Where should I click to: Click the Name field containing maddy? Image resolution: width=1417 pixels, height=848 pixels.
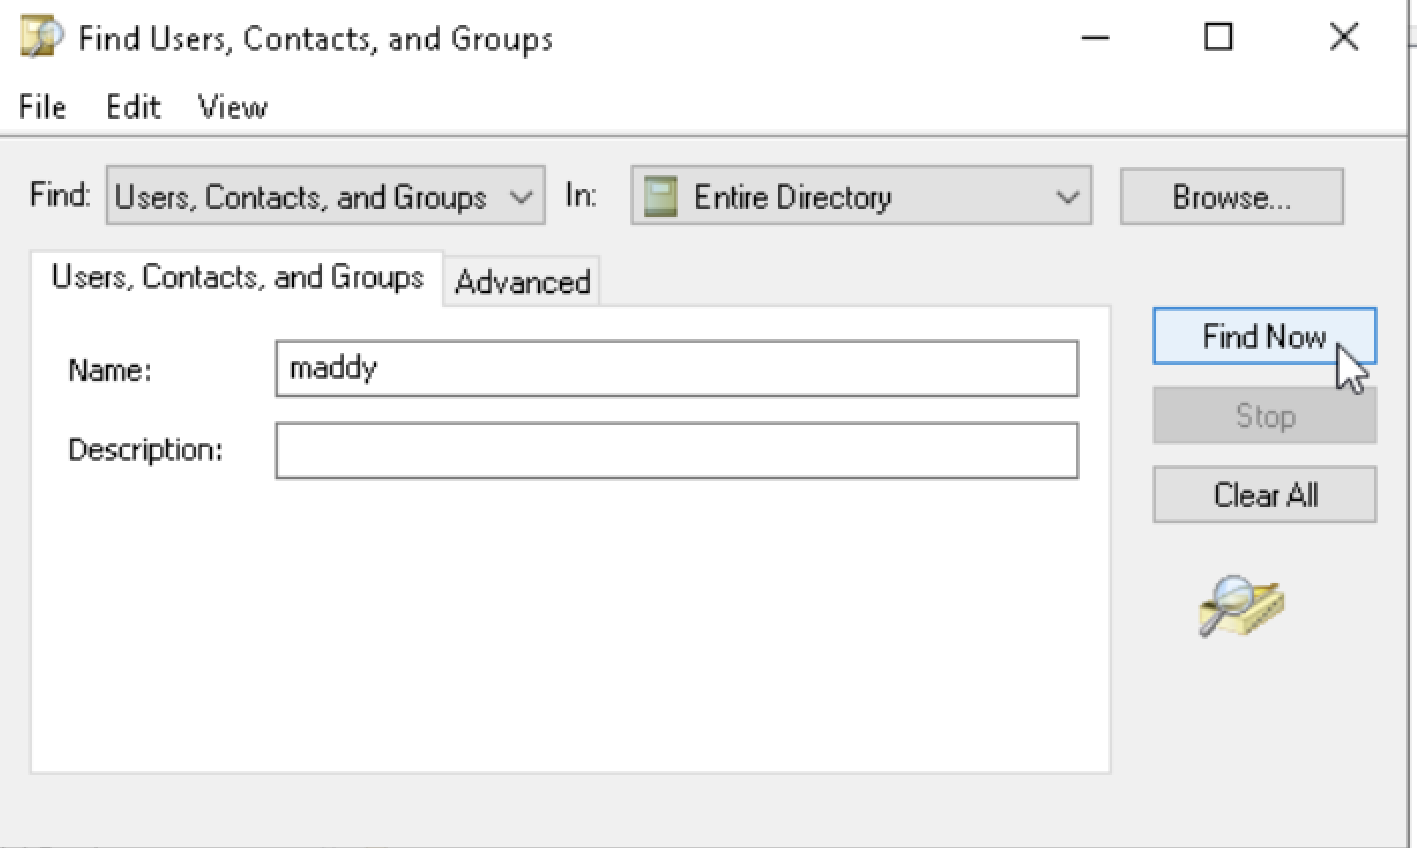[x=676, y=369]
